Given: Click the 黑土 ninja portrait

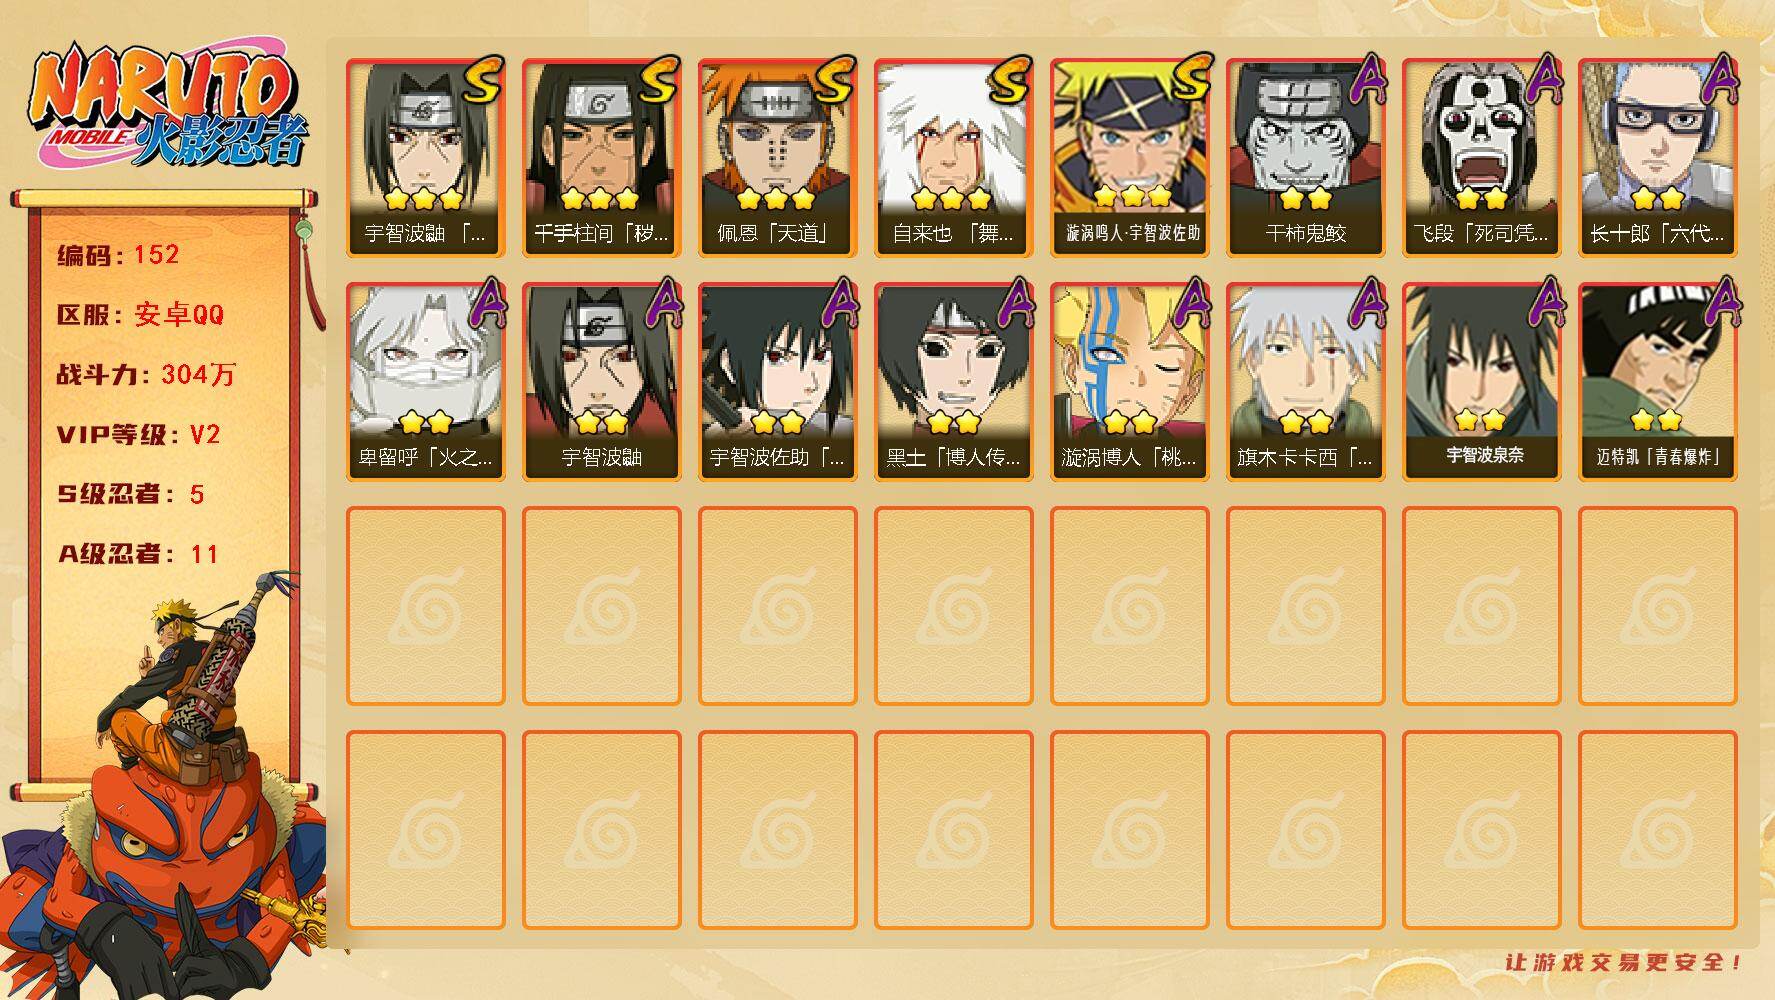Looking at the screenshot, I should point(953,382).
